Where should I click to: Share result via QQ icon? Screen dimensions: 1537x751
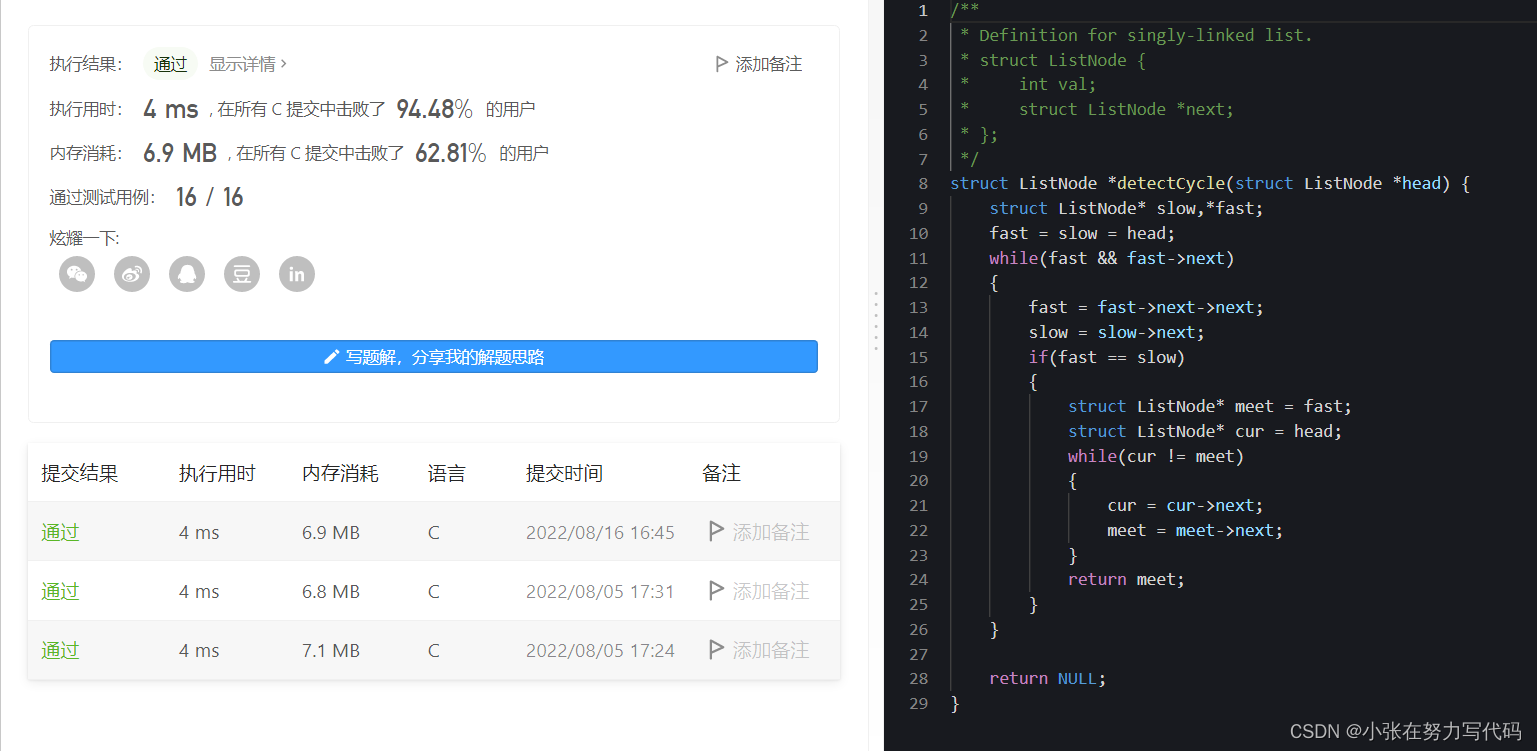(x=187, y=273)
